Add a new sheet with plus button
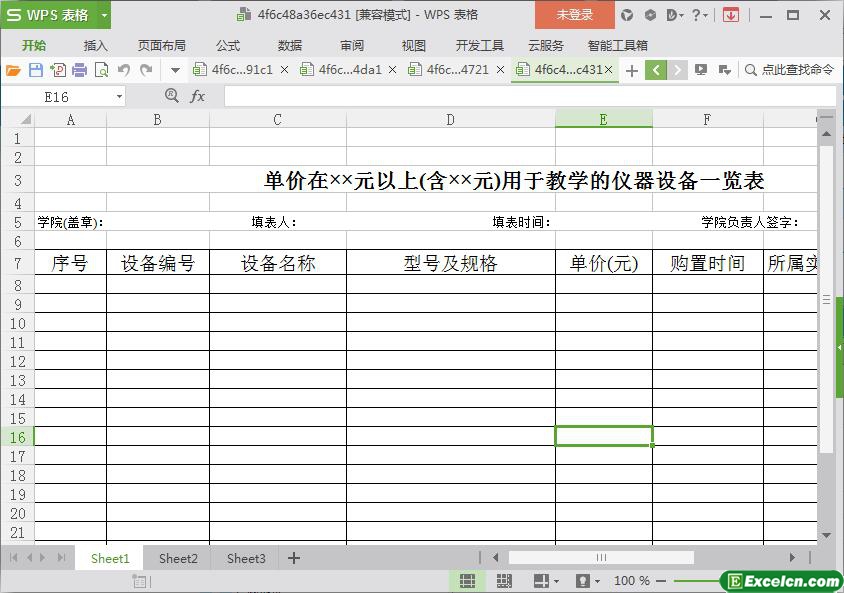Screen dimensions: 844x593 tap(294, 558)
